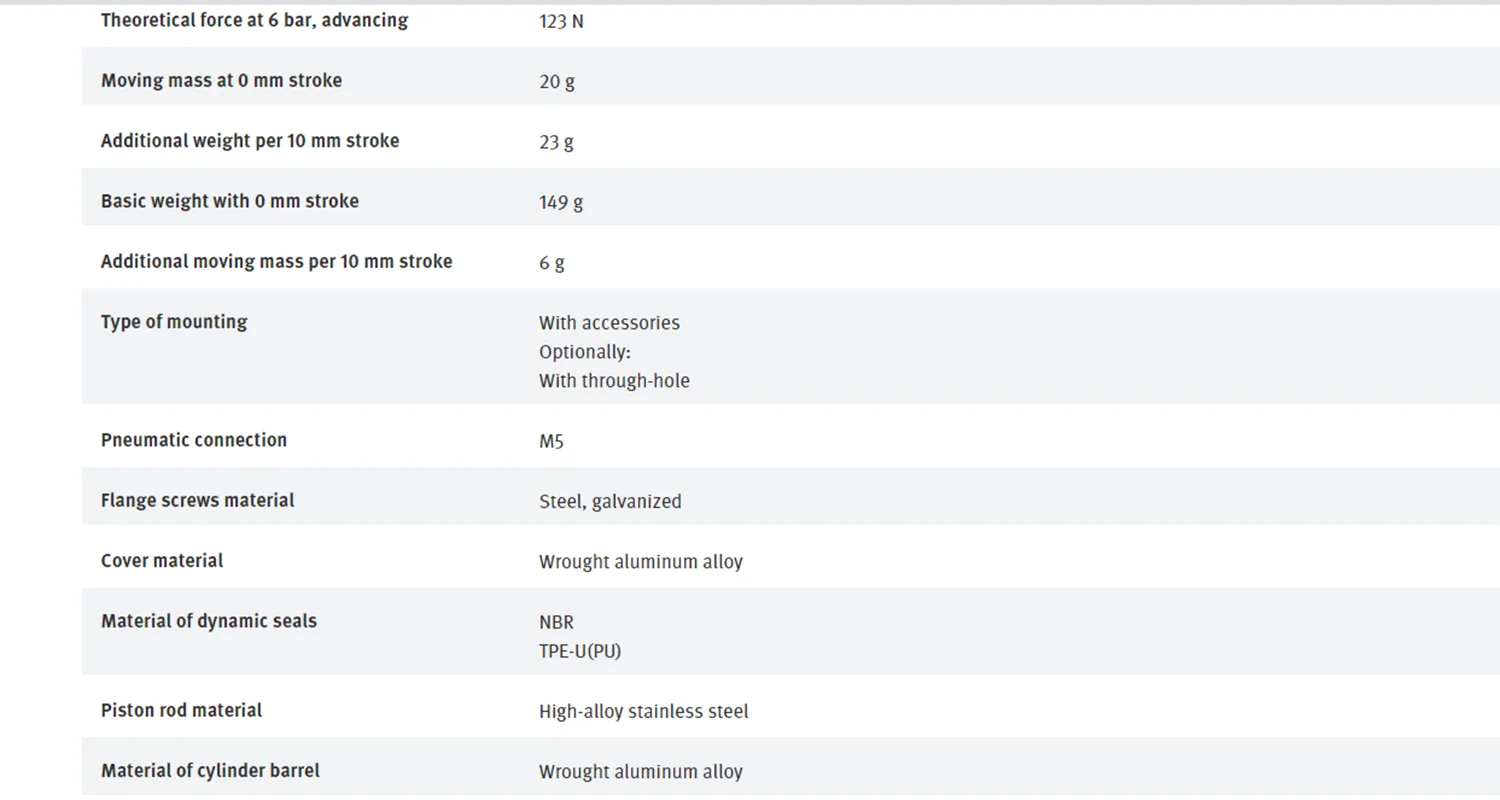This screenshot has height=800, width=1500.
Task: Click the "Material of cylinder barrel" label
Action: click(210, 771)
